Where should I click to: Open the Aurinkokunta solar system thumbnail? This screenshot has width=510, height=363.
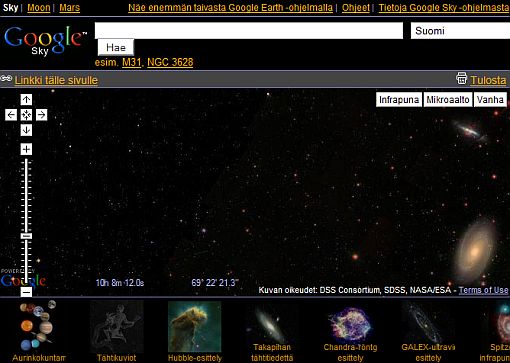39,331
